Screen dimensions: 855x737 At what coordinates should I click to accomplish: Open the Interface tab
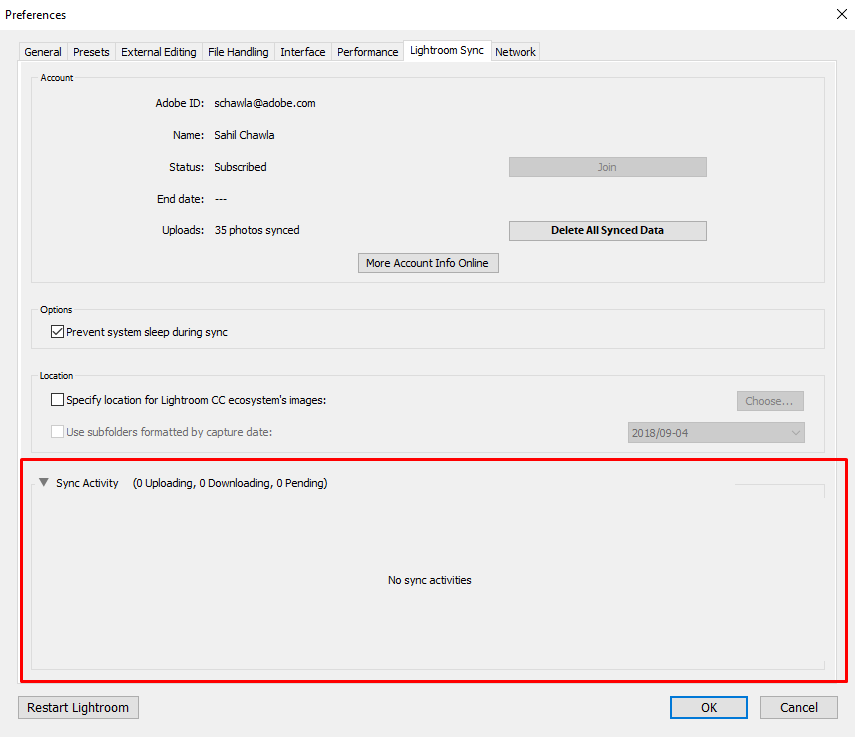click(302, 51)
